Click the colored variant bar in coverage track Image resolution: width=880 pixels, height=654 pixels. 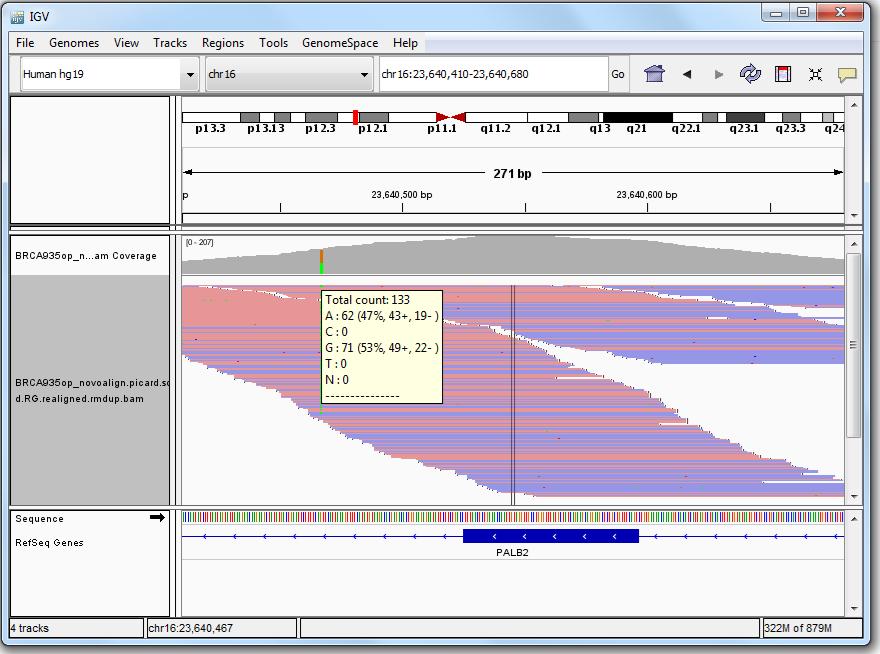(x=322, y=262)
